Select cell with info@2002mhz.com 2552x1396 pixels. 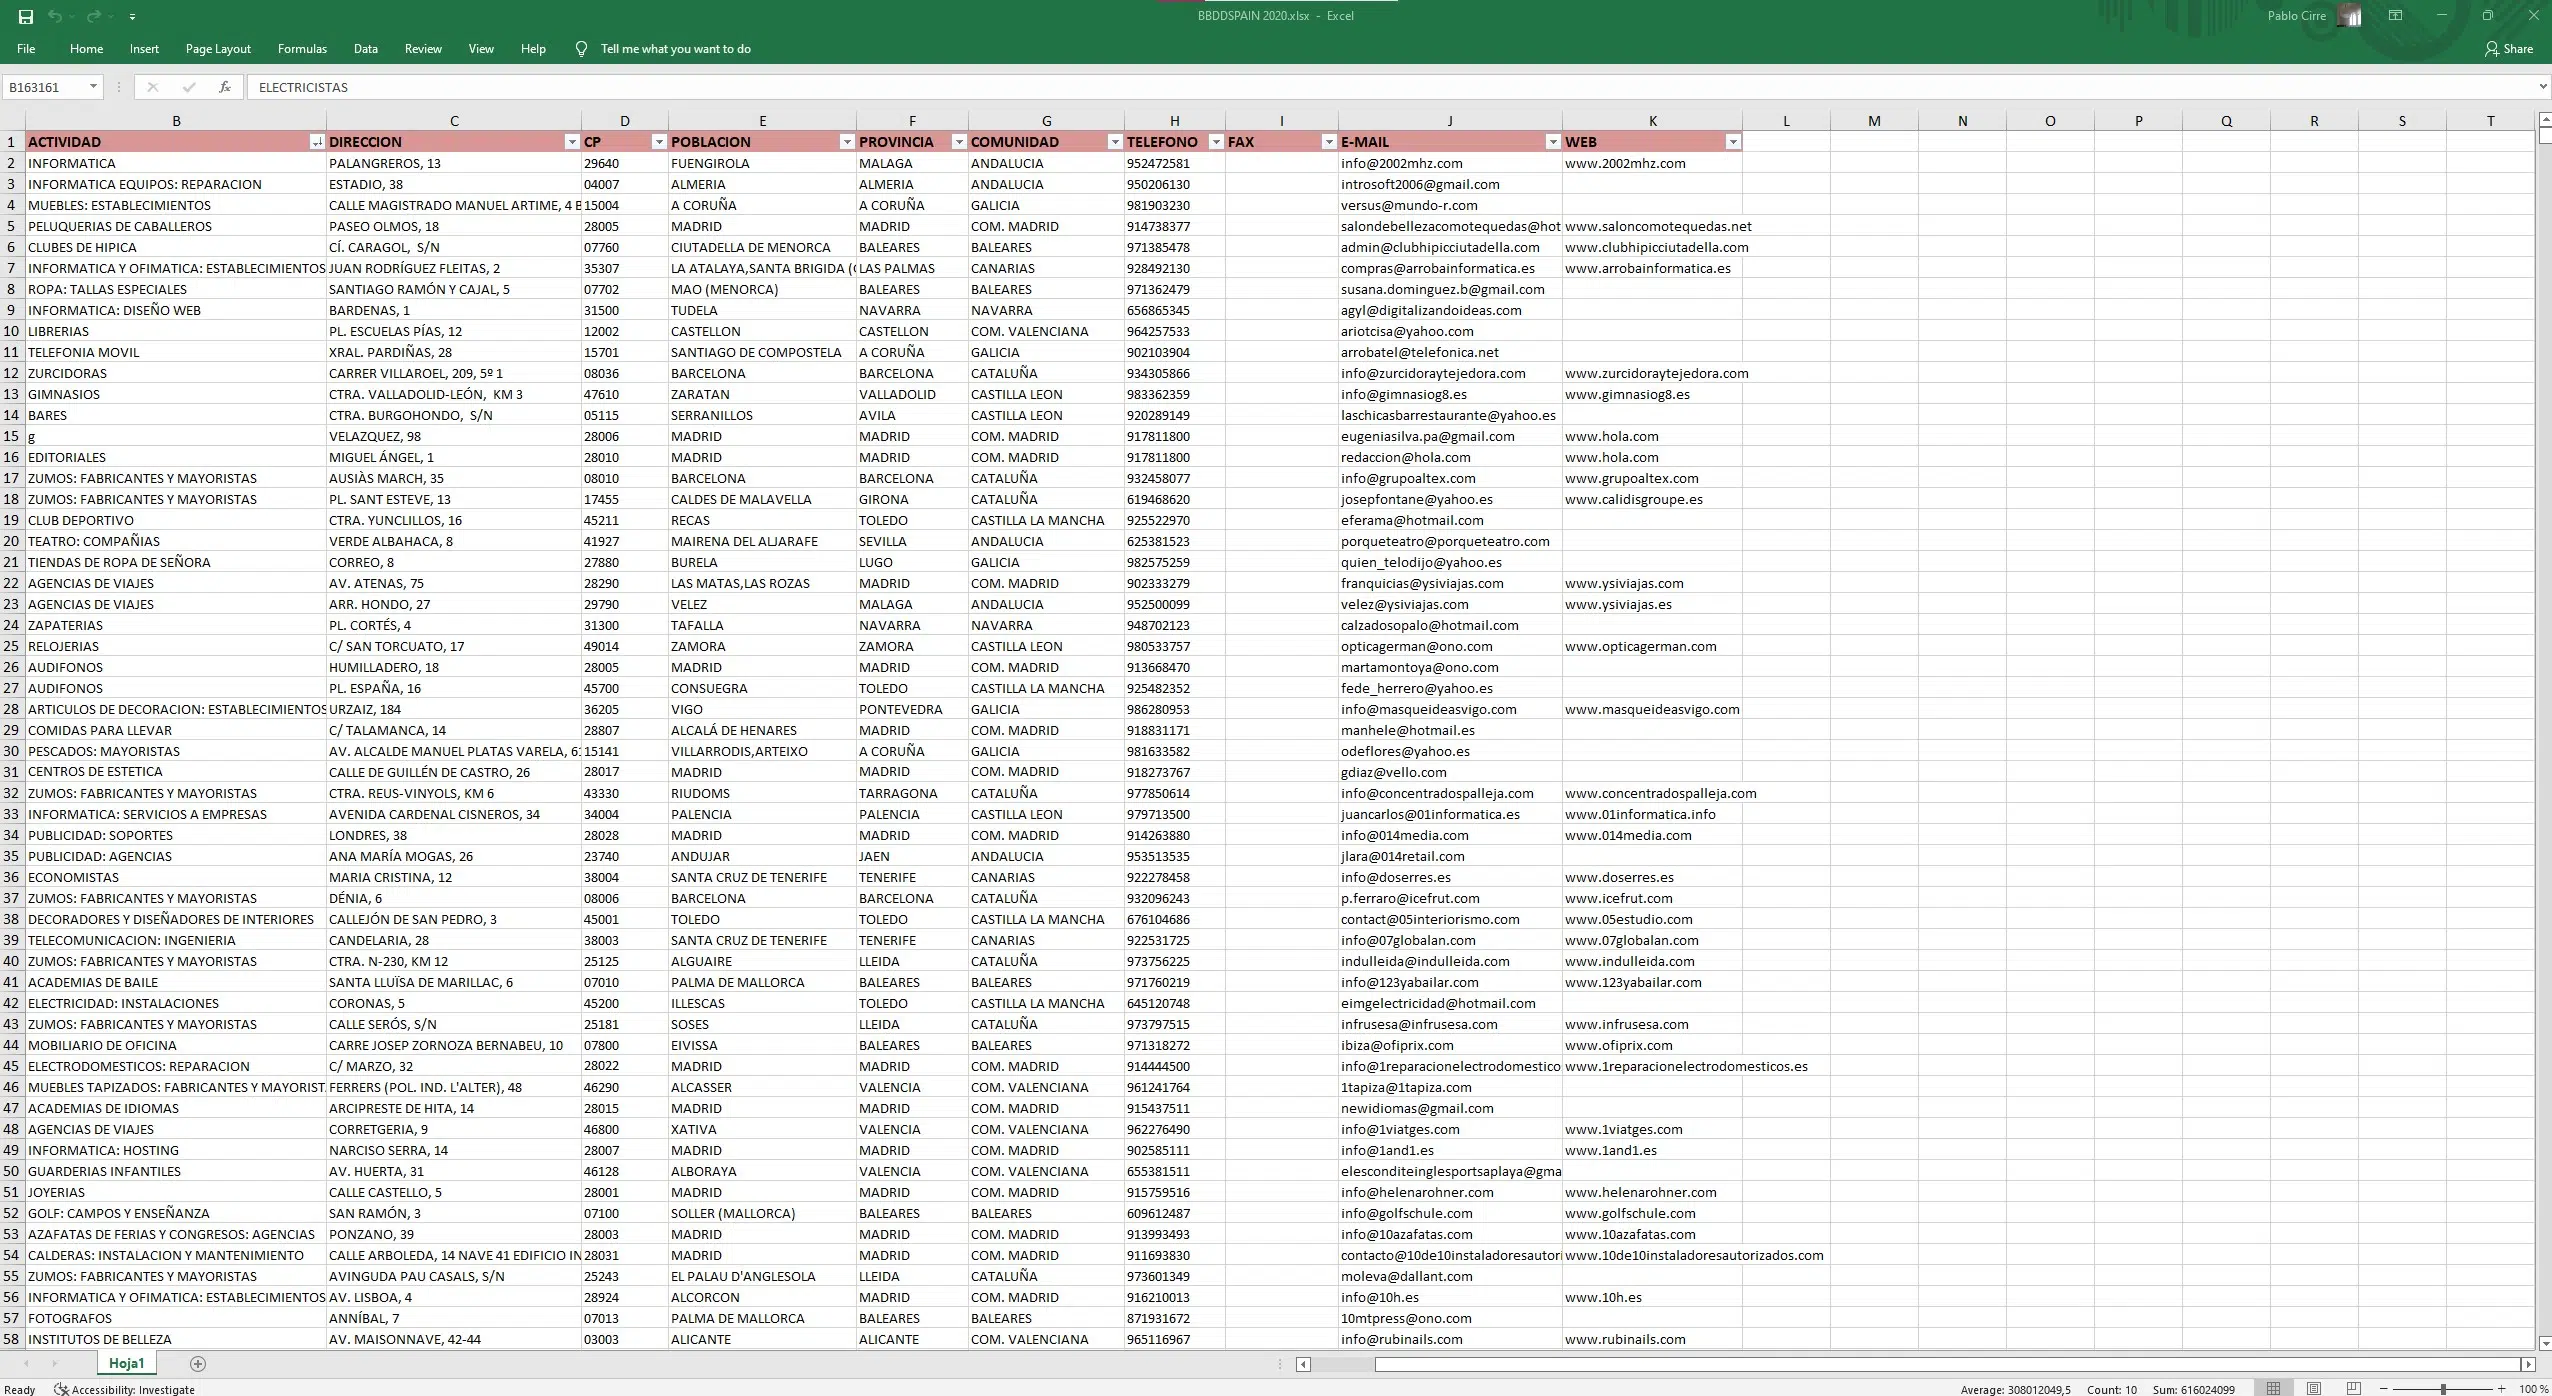coord(1450,163)
